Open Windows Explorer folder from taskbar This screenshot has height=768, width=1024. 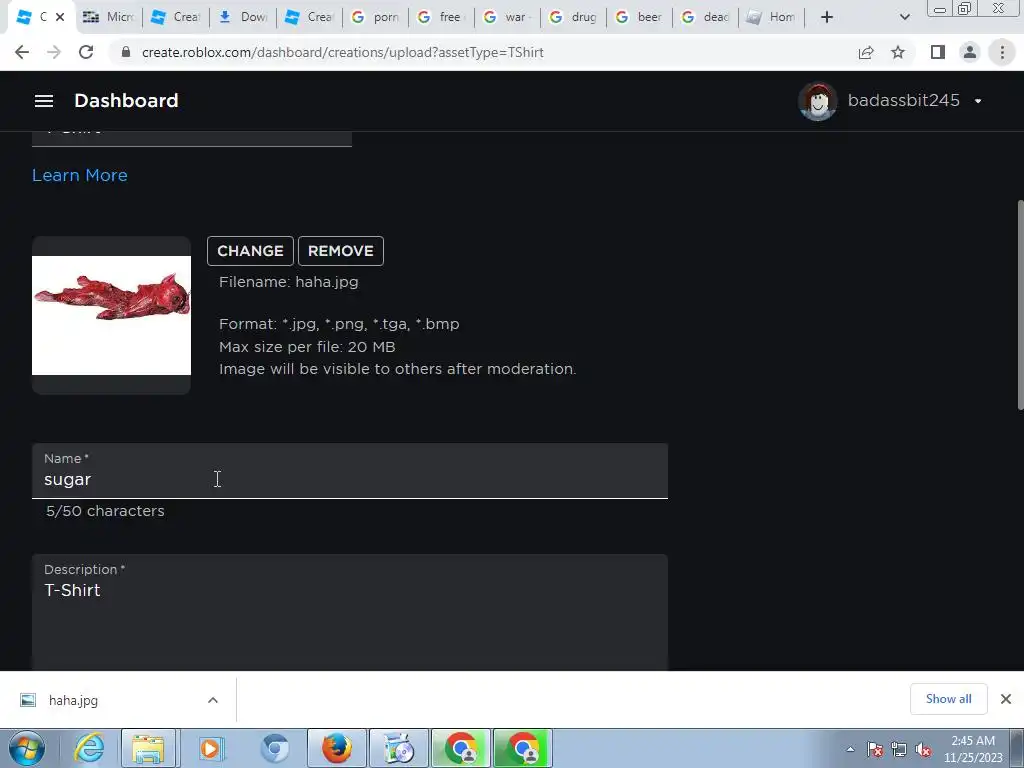(x=148, y=748)
